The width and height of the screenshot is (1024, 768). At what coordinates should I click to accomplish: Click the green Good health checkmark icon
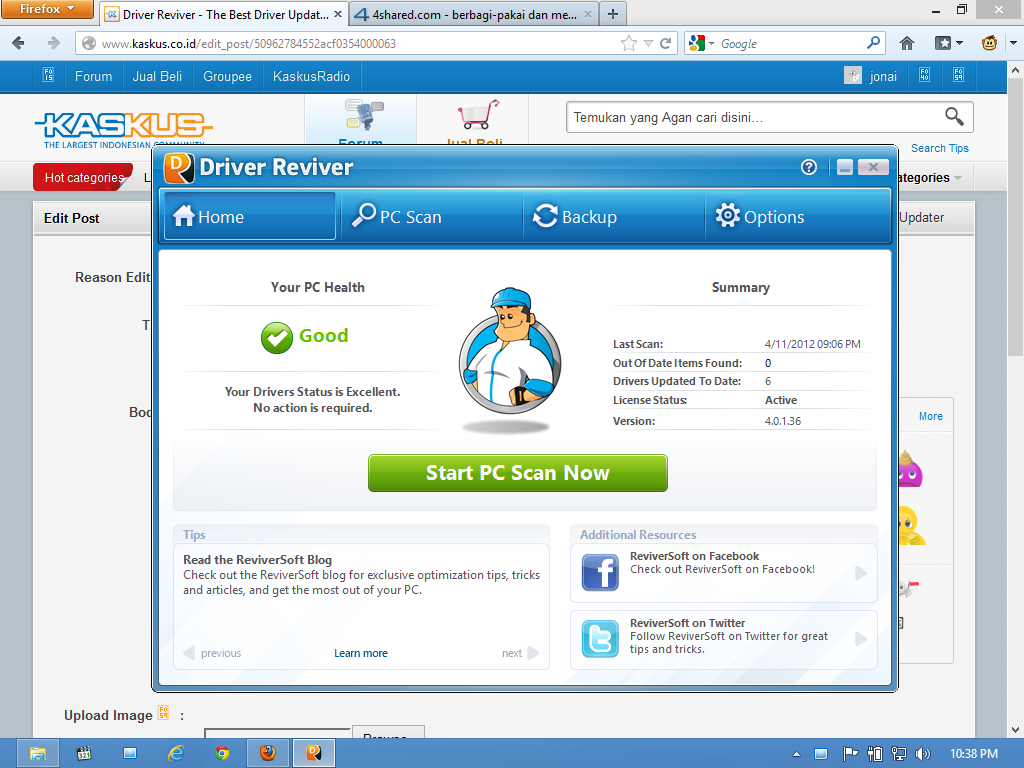tap(277, 338)
